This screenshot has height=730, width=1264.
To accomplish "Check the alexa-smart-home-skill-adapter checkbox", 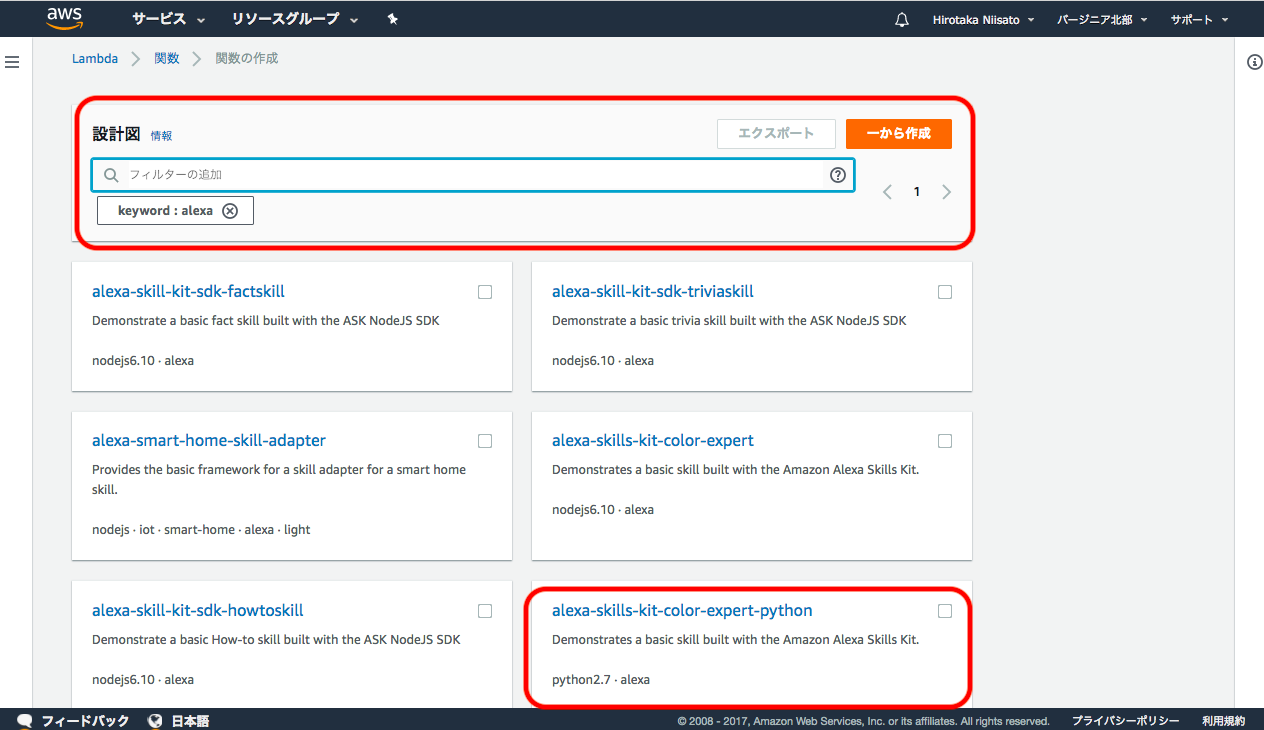I will 485,441.
